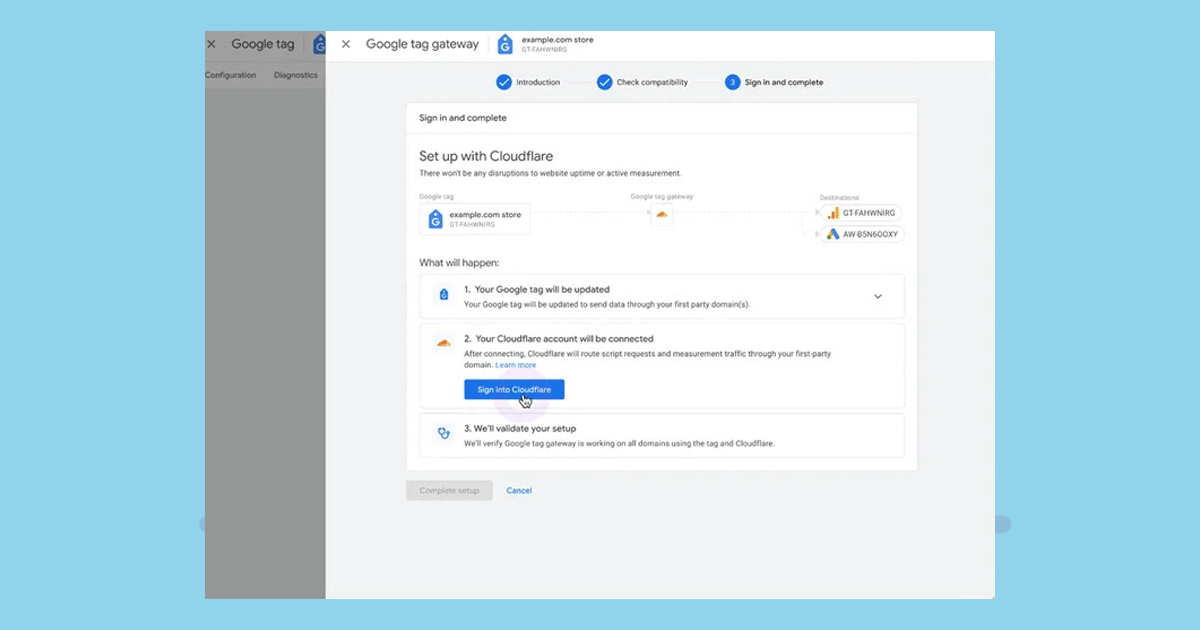Click step 3 circle indicator
Viewport: 1200px width, 630px height.
(x=733, y=82)
